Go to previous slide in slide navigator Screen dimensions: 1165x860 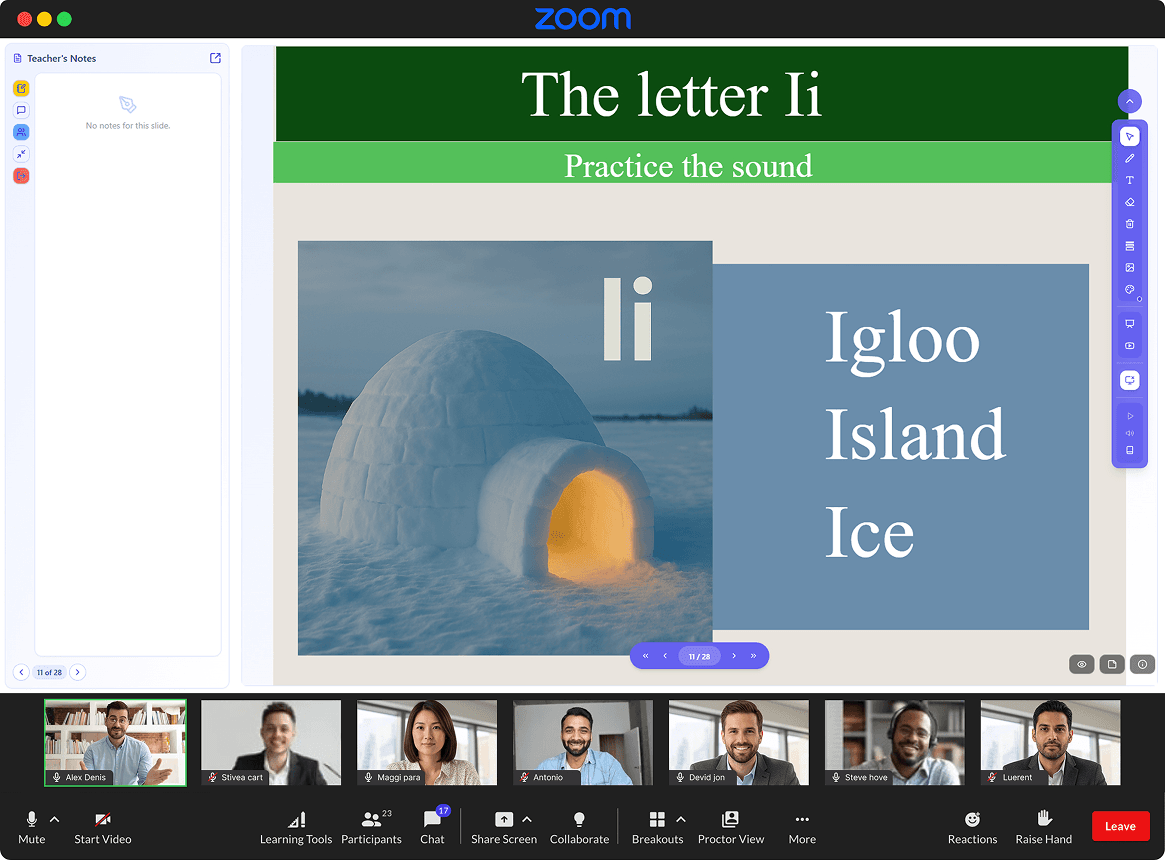(x=665, y=656)
